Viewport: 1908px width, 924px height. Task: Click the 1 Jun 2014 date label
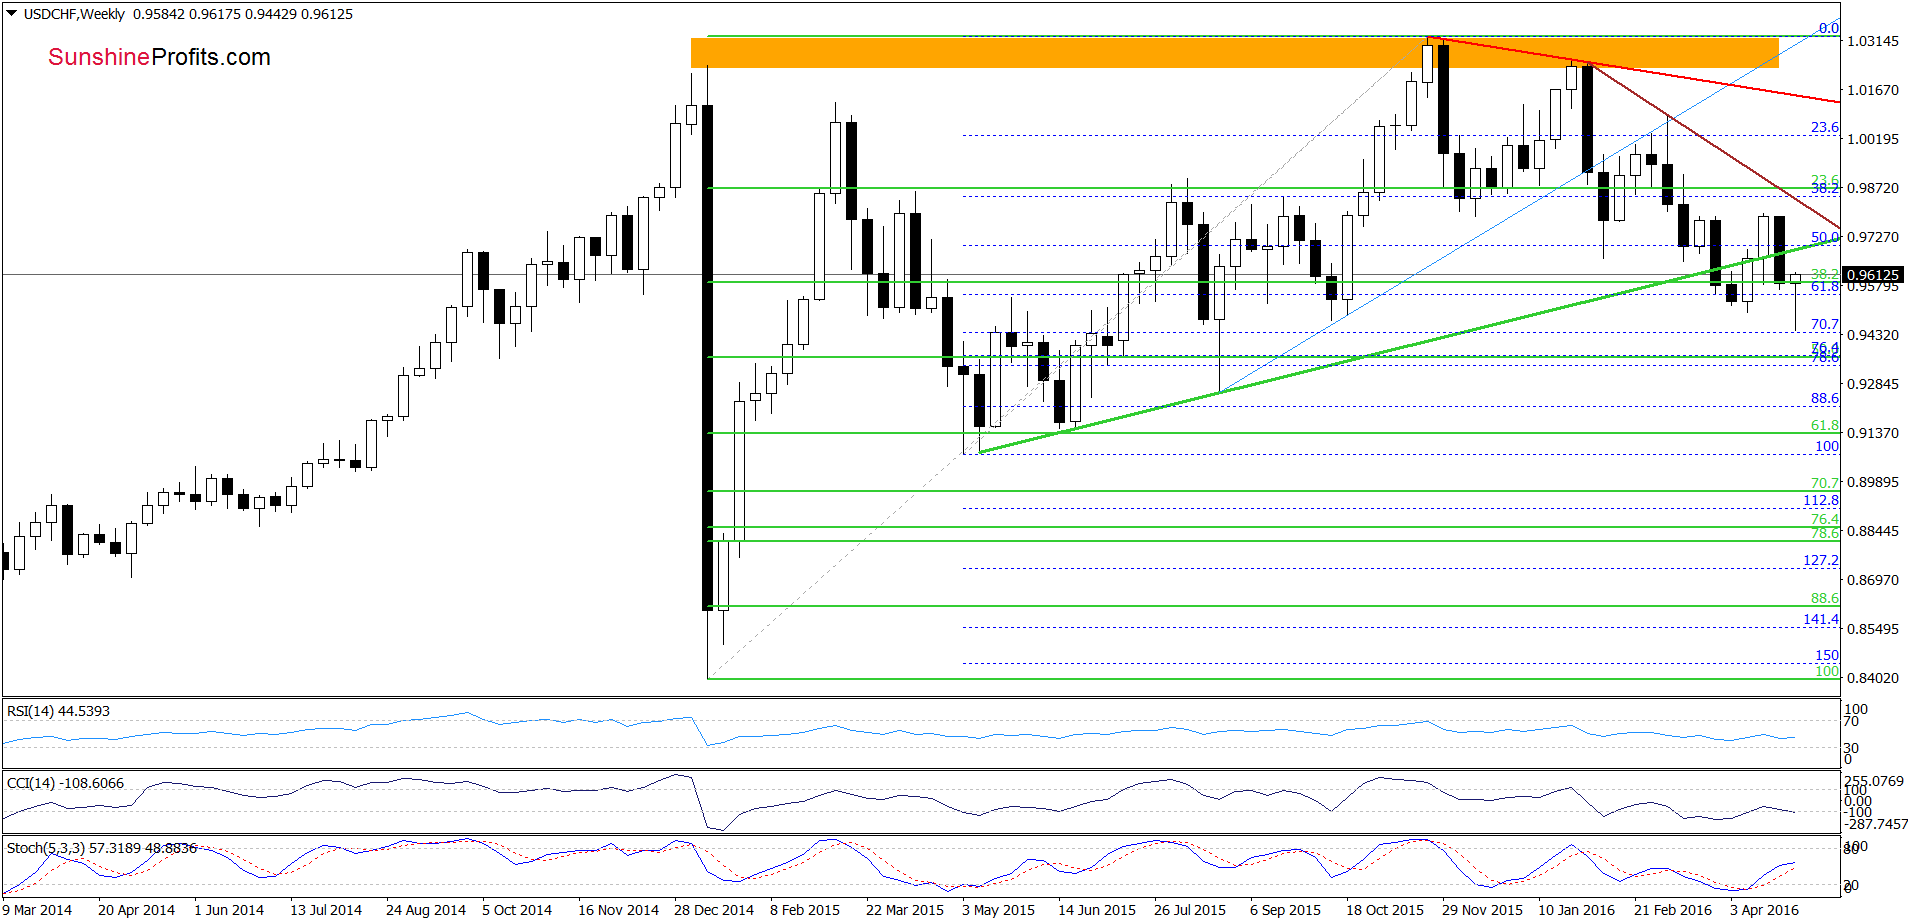(x=229, y=910)
